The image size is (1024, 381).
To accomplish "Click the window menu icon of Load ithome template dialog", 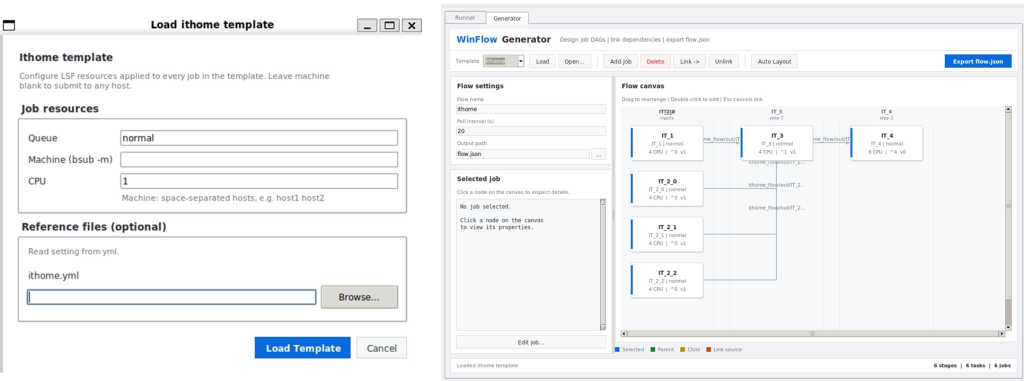I will 9,25.
